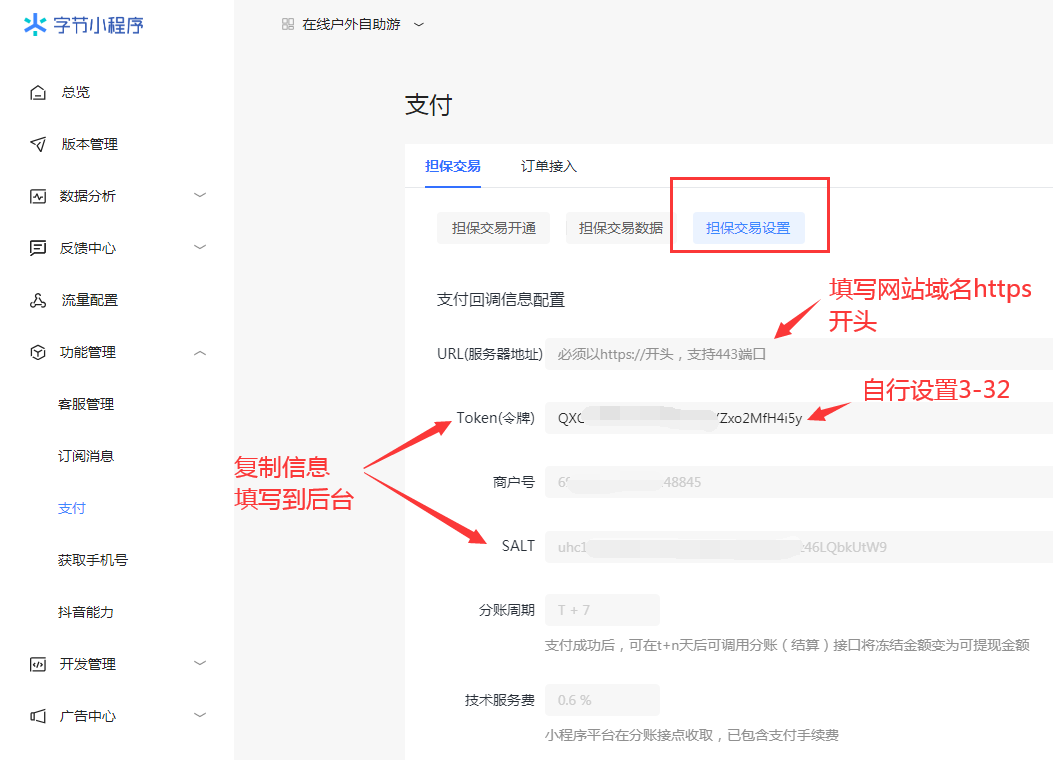1053x760 pixels.
Task: Click the 总览 home icon
Action: pyautogui.click(x=38, y=92)
